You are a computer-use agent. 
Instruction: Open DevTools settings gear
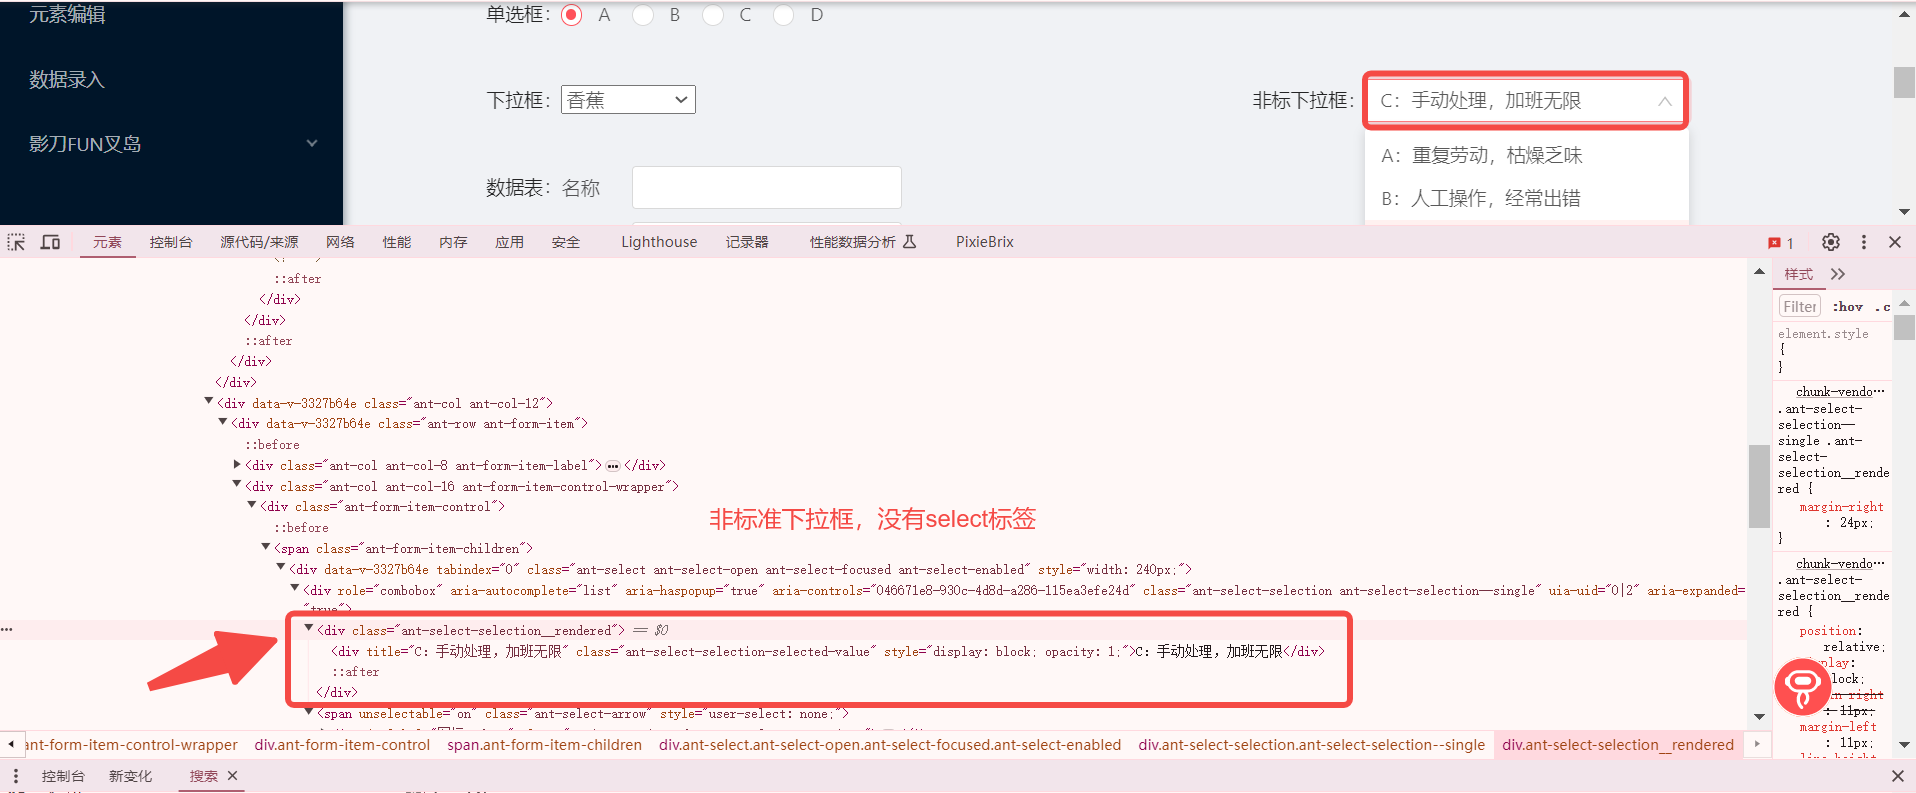1831,242
